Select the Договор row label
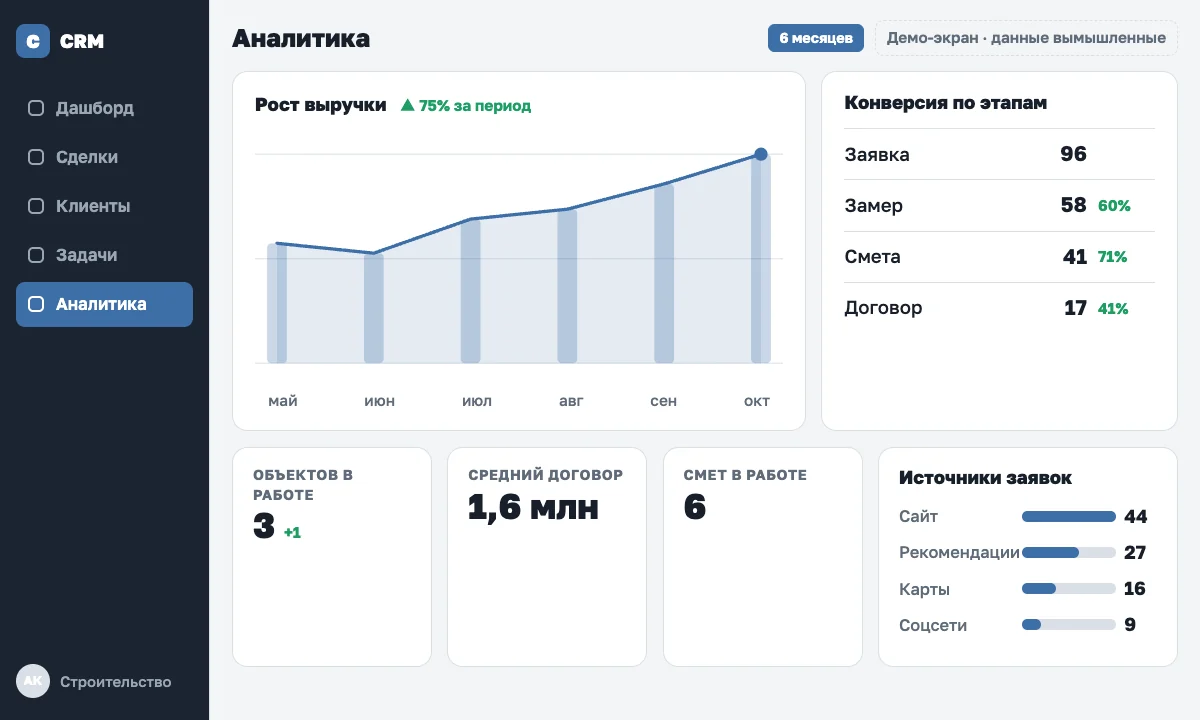Screen dimensions: 1200x720 (x=884, y=308)
